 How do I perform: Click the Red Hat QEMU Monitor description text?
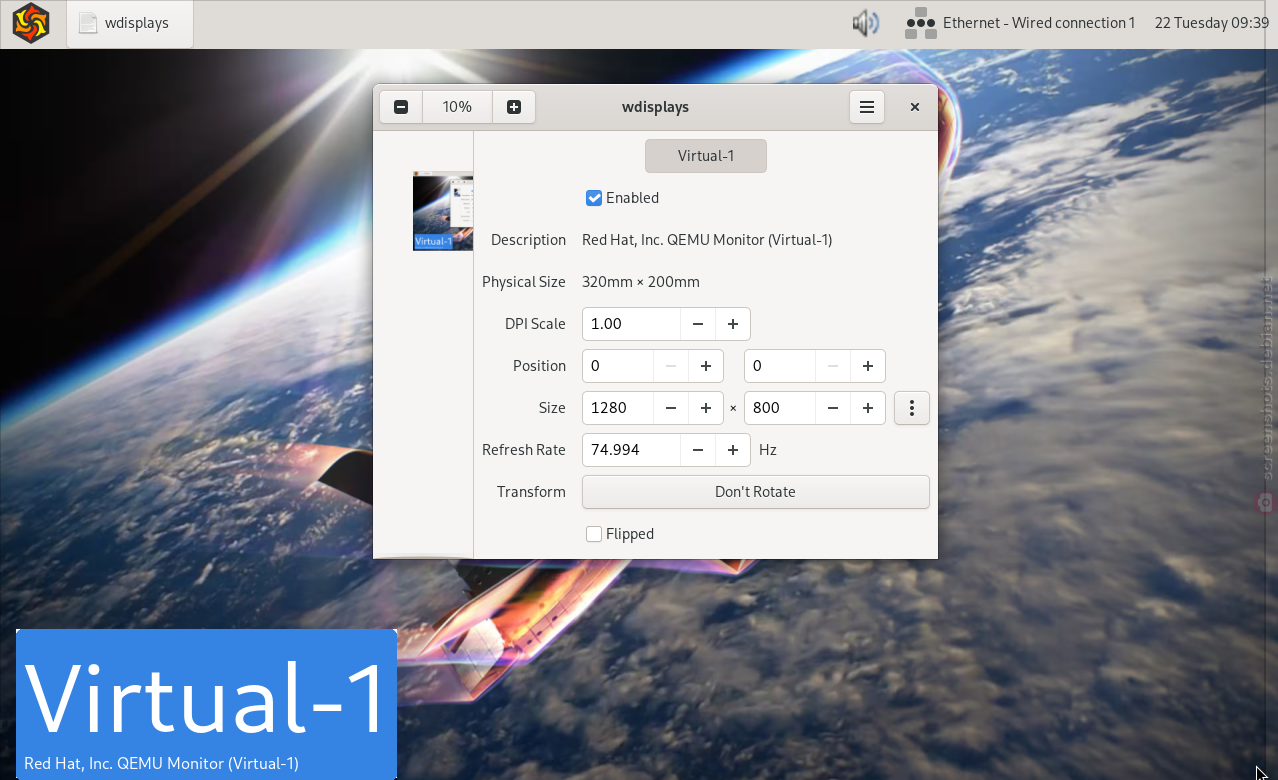tap(707, 240)
